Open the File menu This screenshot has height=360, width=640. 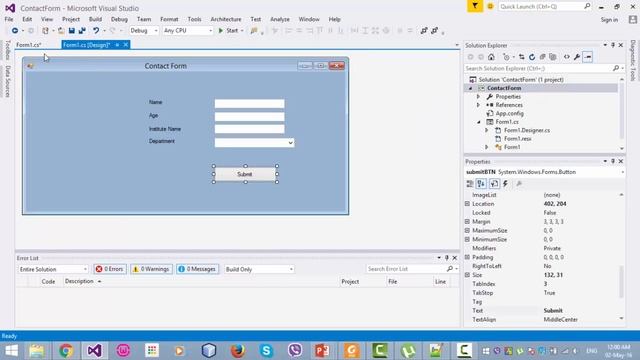(x=9, y=19)
